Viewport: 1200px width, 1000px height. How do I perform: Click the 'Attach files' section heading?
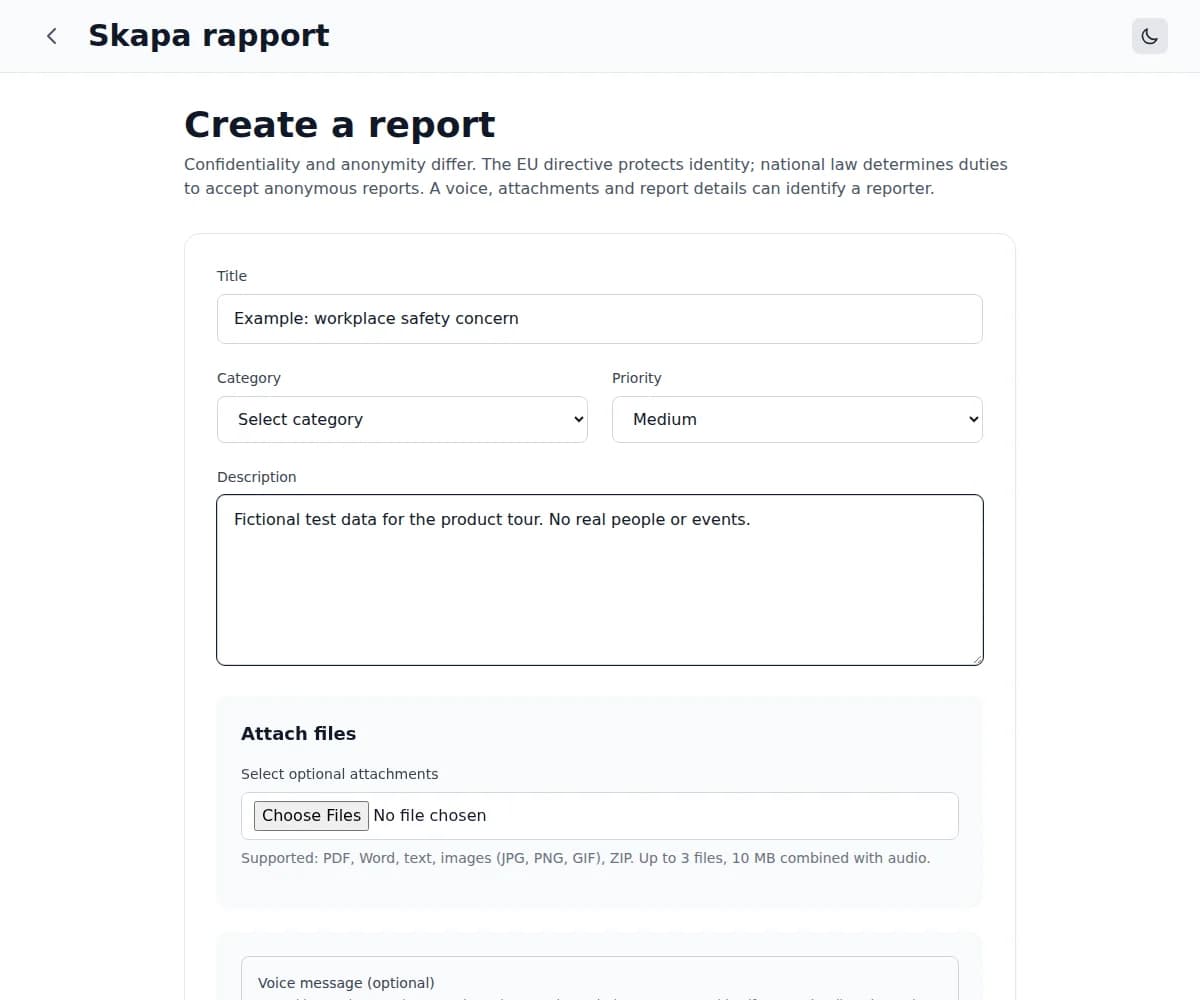[x=299, y=733]
